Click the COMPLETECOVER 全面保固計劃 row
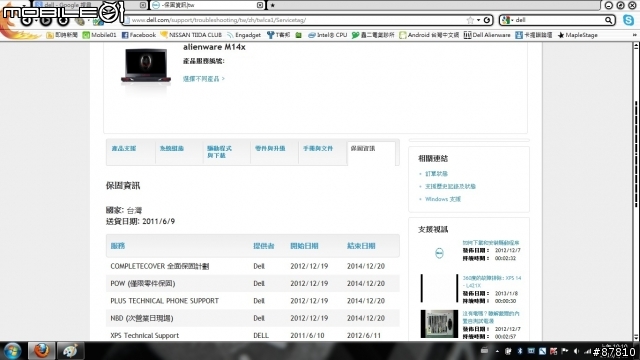 253,266
